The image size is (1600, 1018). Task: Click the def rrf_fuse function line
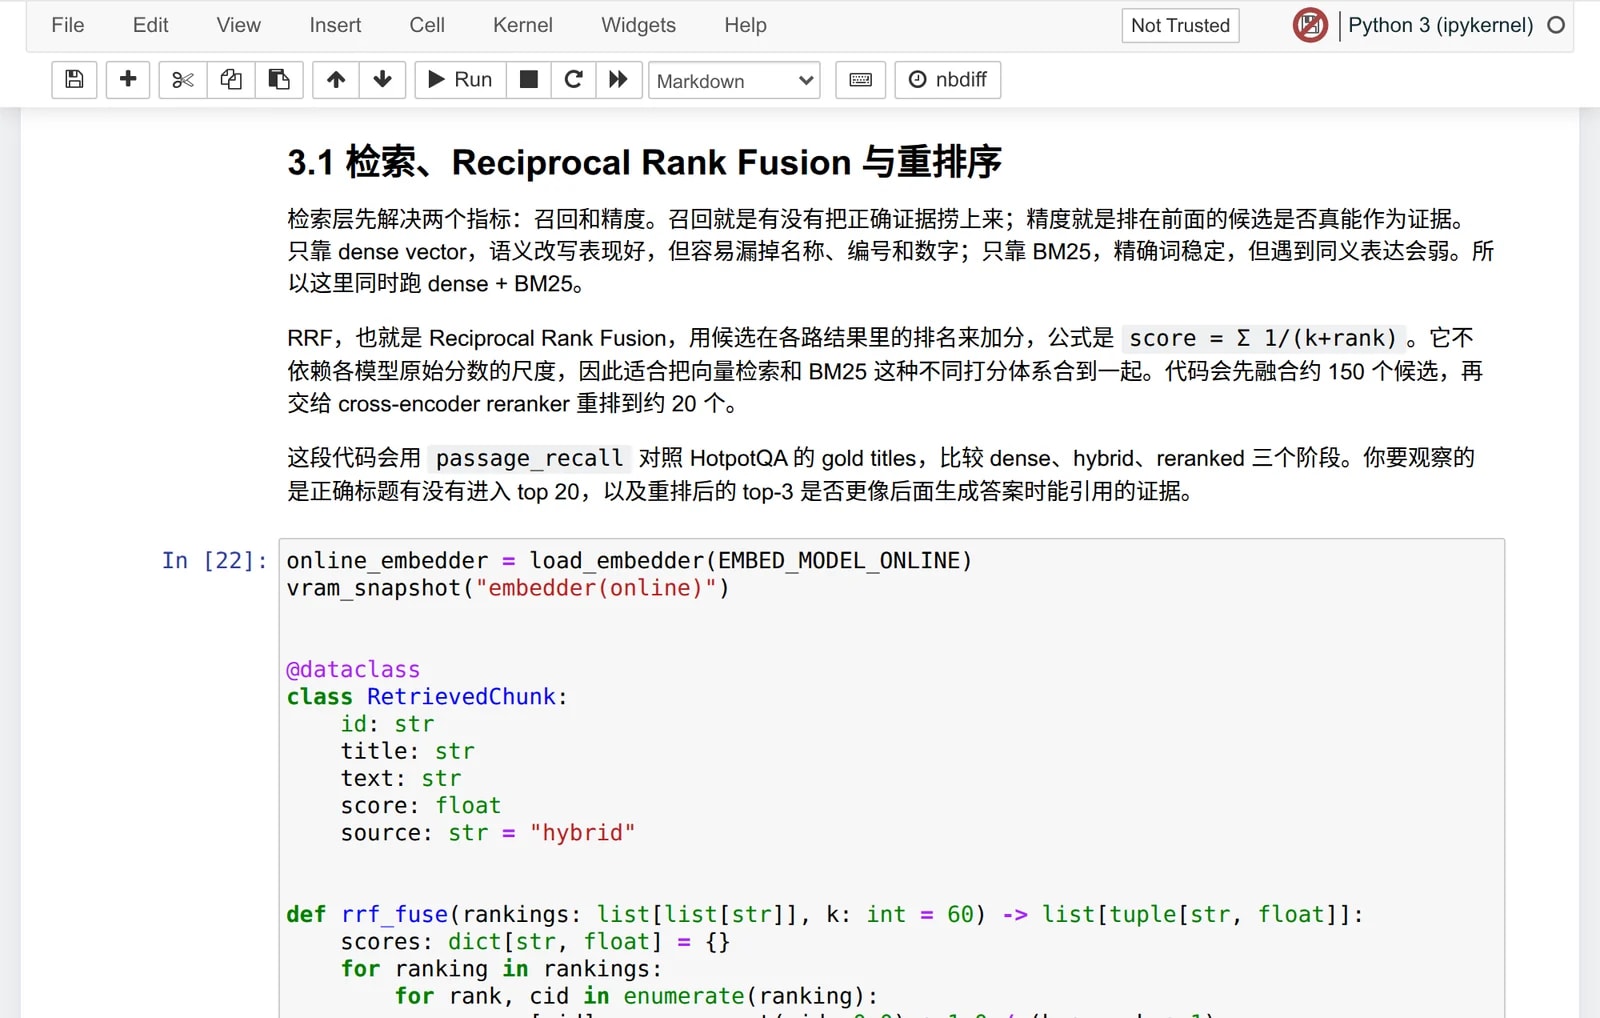[825, 914]
